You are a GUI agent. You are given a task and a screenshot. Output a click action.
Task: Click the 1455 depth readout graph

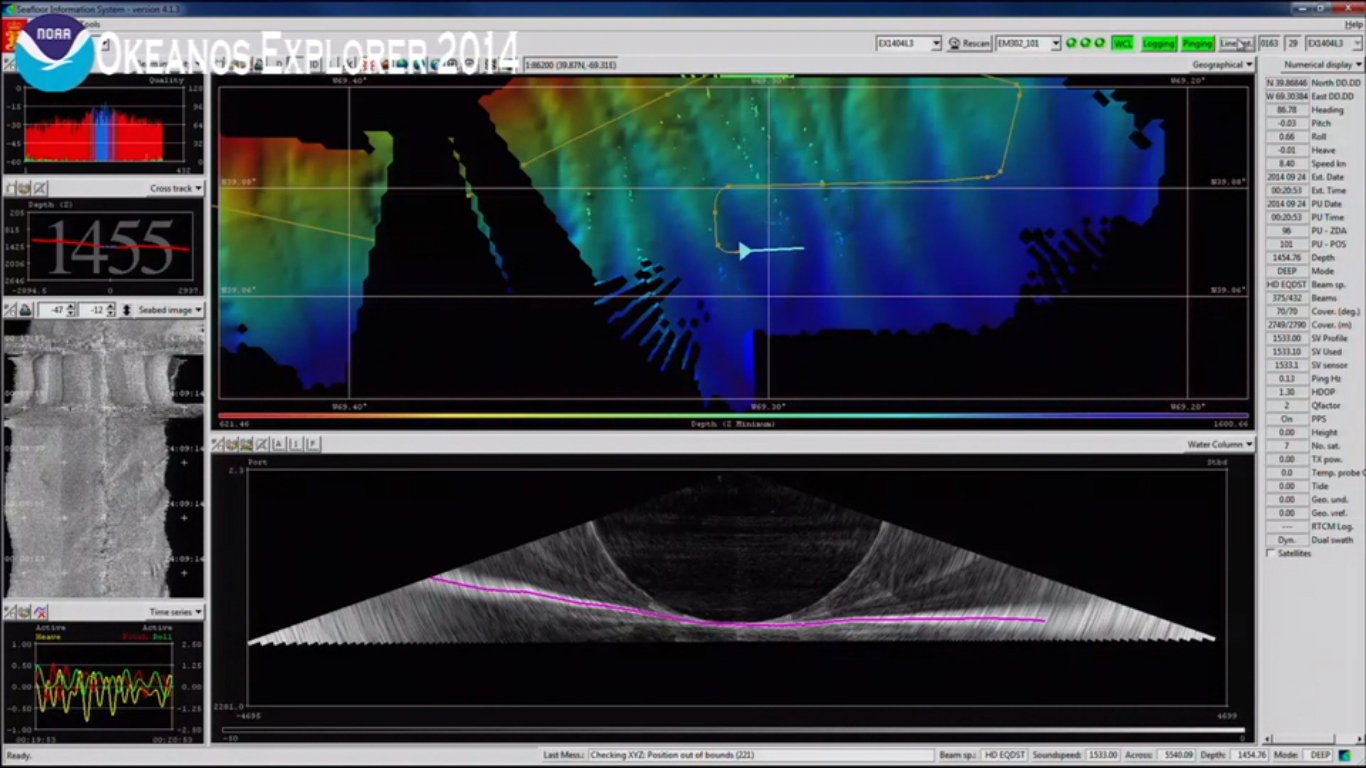[x=109, y=245]
